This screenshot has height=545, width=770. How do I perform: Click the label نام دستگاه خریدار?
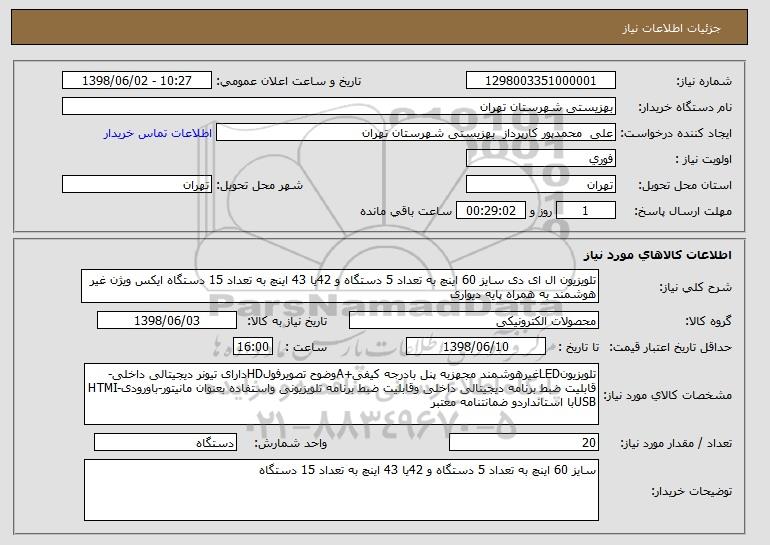pos(685,107)
